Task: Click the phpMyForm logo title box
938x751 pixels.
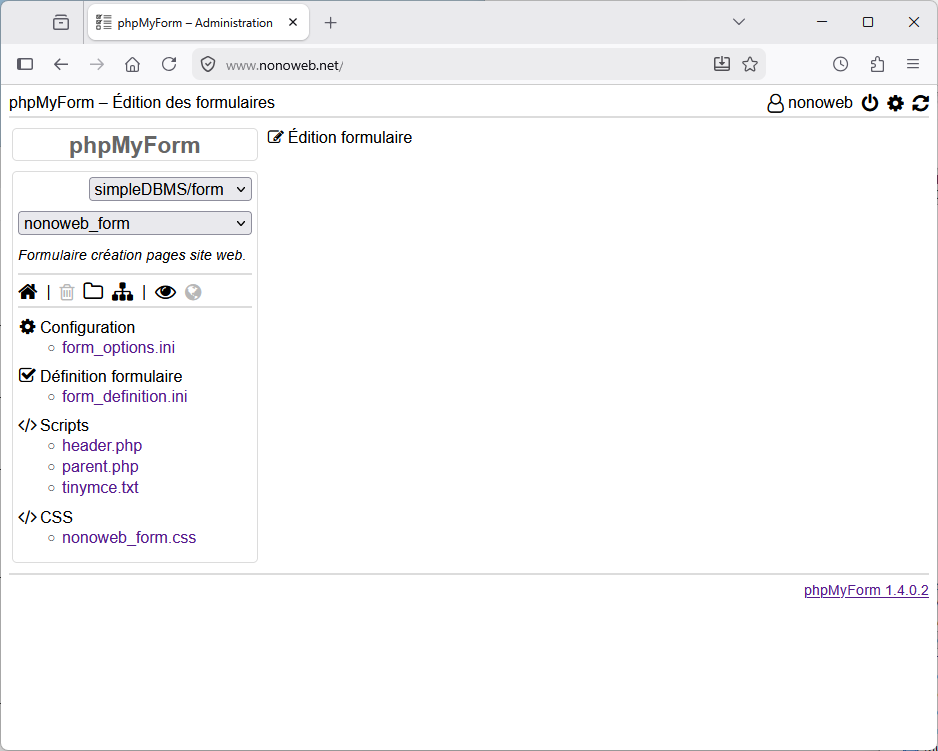Action: click(135, 145)
